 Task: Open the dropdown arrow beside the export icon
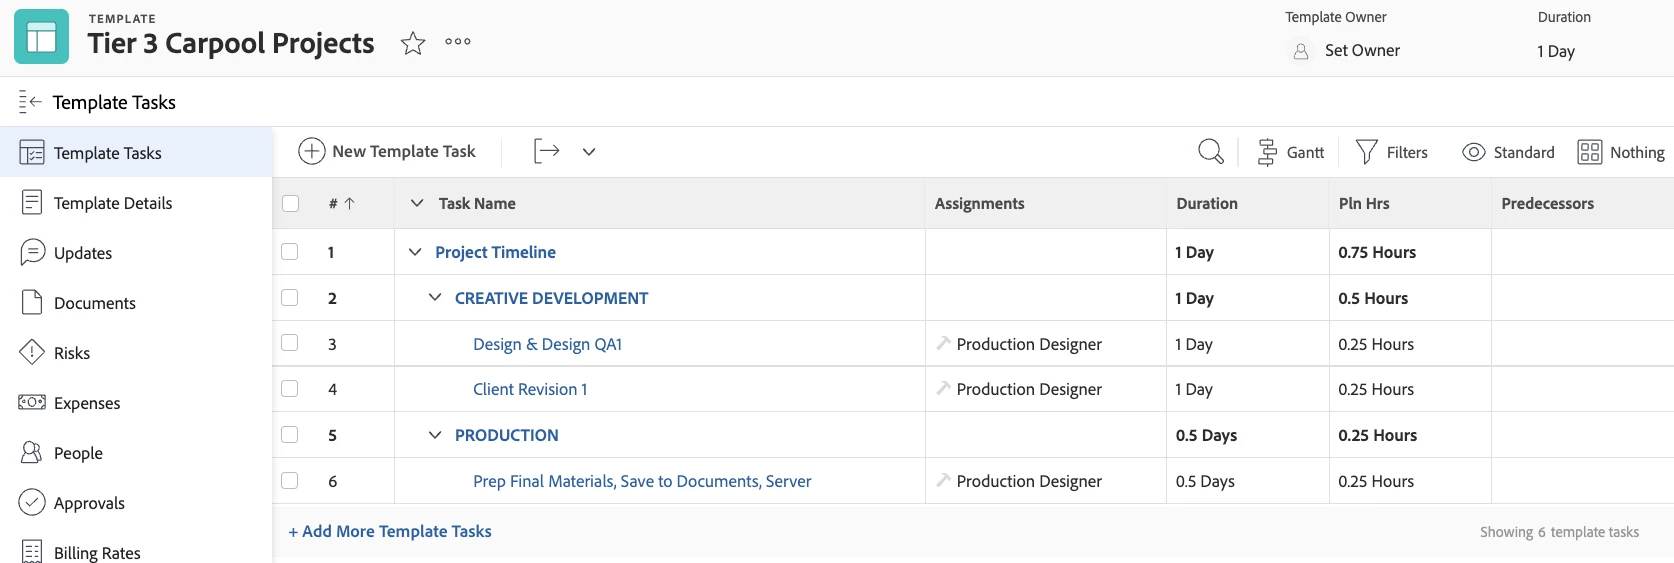[589, 152]
